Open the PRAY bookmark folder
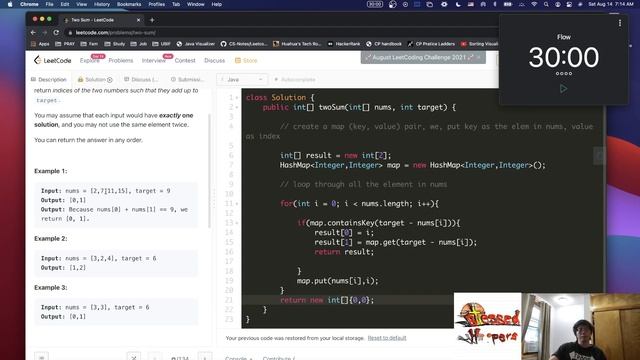The image size is (640, 360). (x=65, y=44)
